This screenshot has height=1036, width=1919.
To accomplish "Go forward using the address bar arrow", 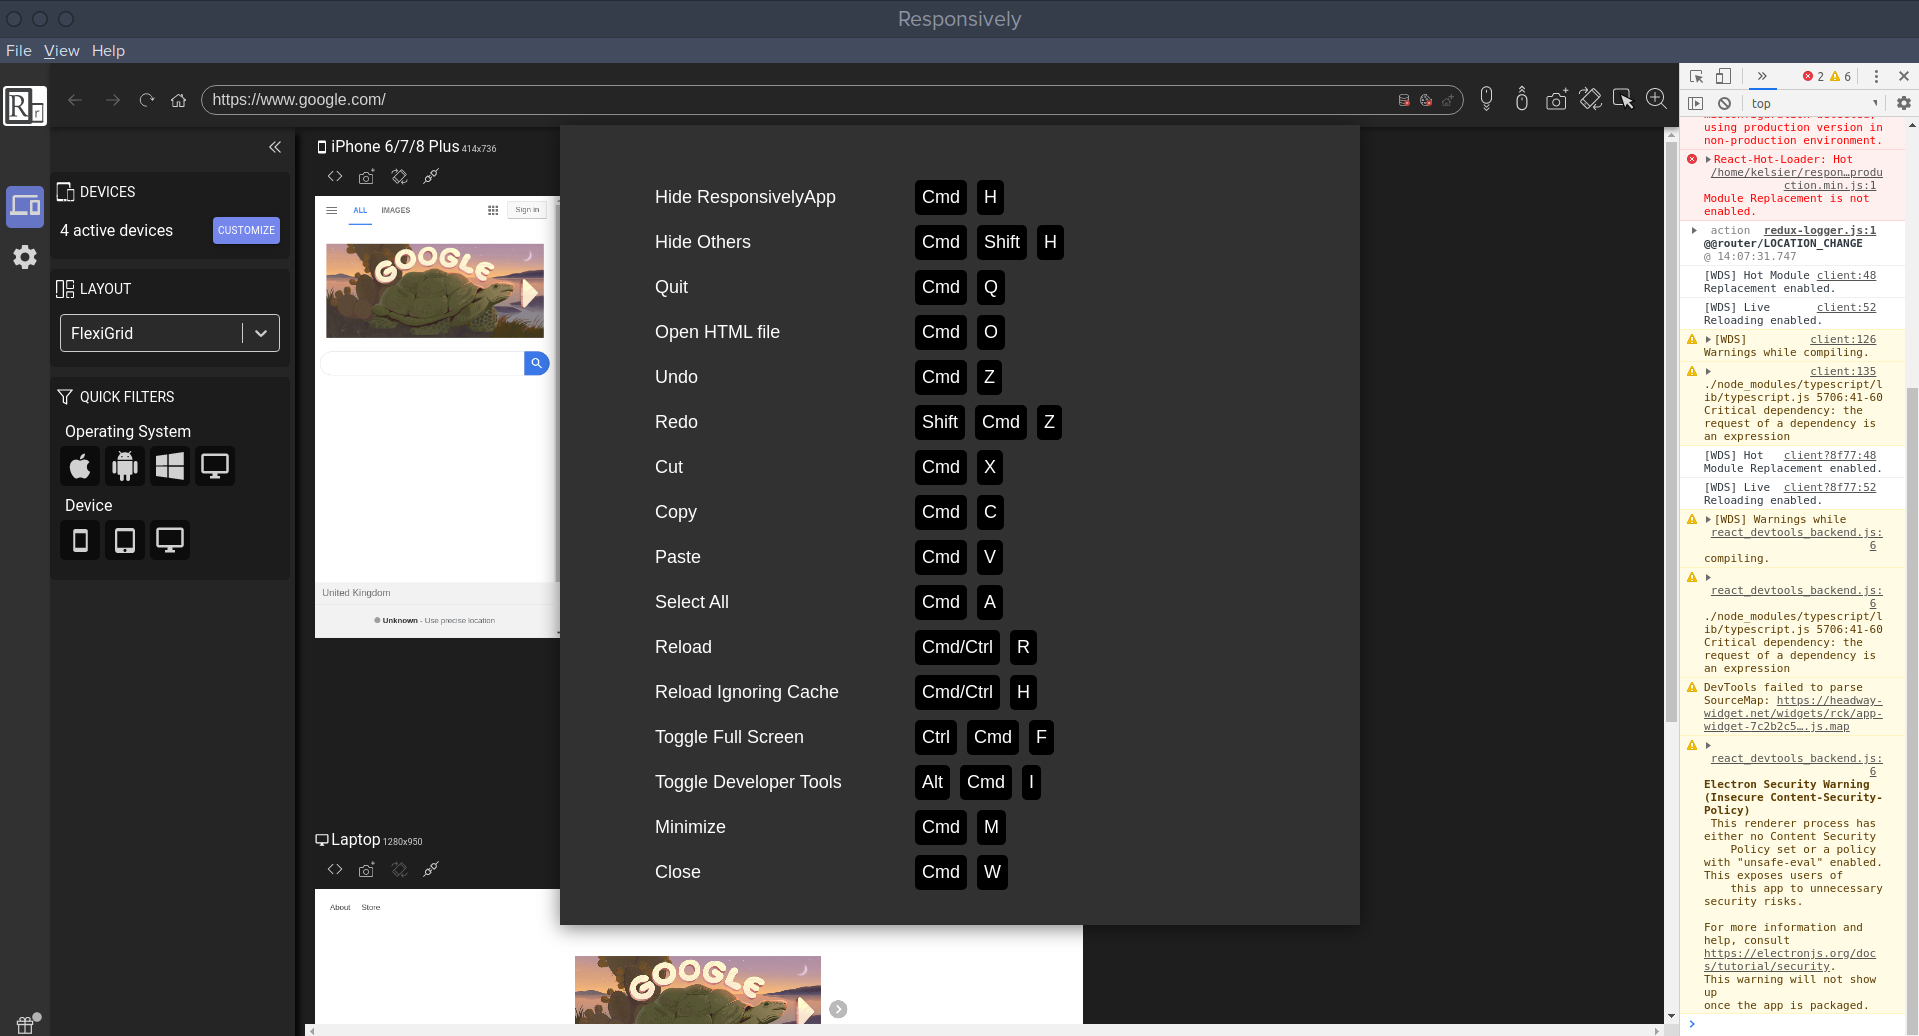I will (x=112, y=100).
